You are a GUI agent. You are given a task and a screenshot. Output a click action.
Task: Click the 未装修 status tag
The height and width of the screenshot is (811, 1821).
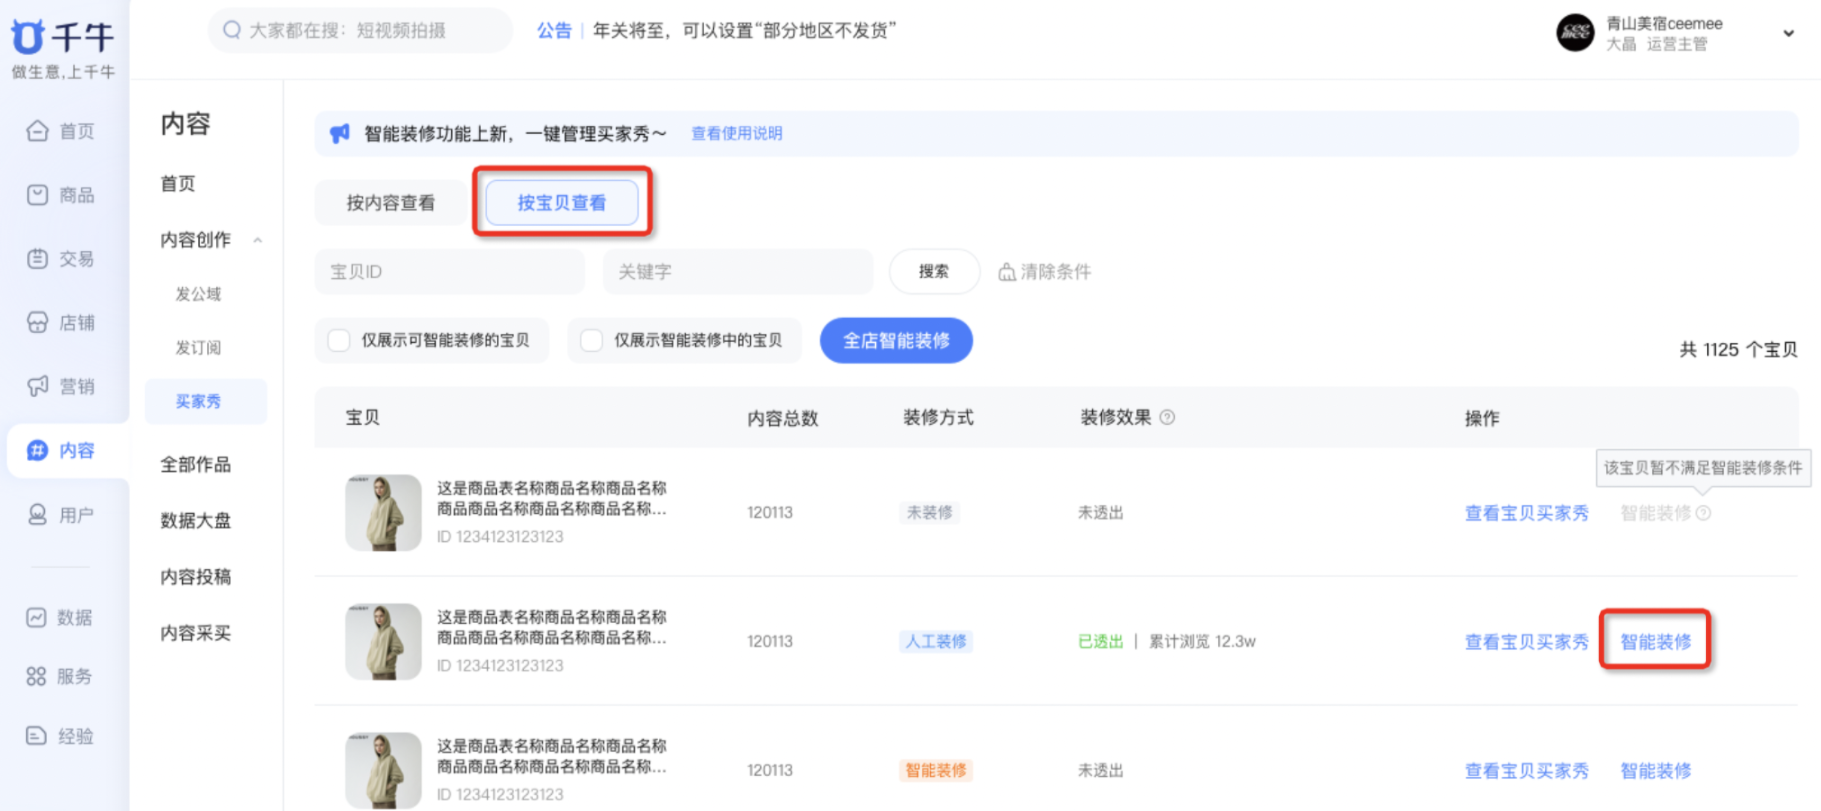coord(929,513)
